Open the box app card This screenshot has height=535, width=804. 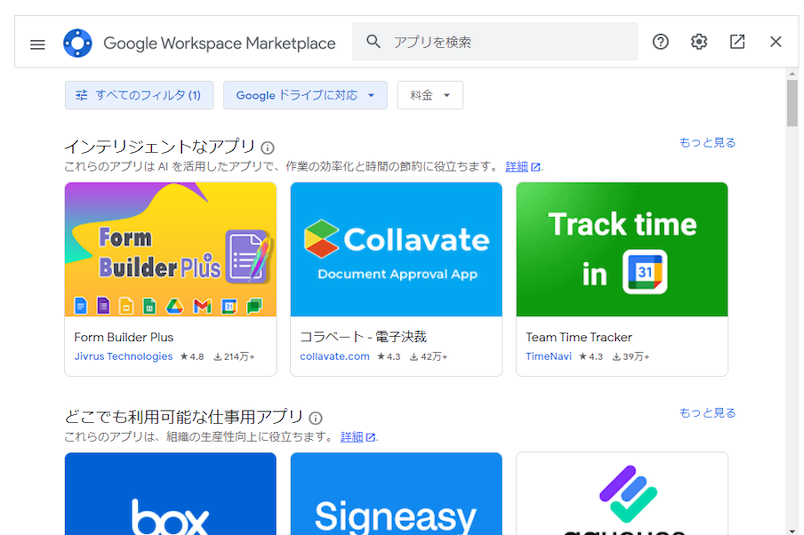tap(171, 493)
